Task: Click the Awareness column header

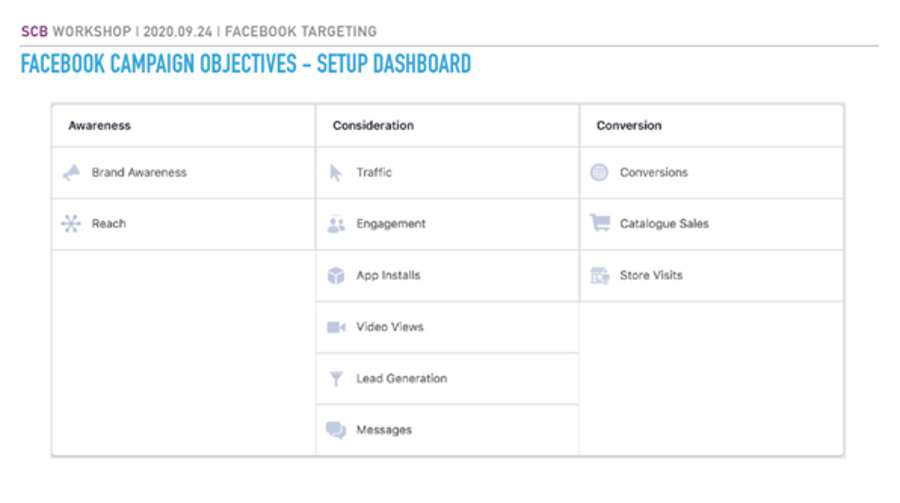Action: [100, 125]
